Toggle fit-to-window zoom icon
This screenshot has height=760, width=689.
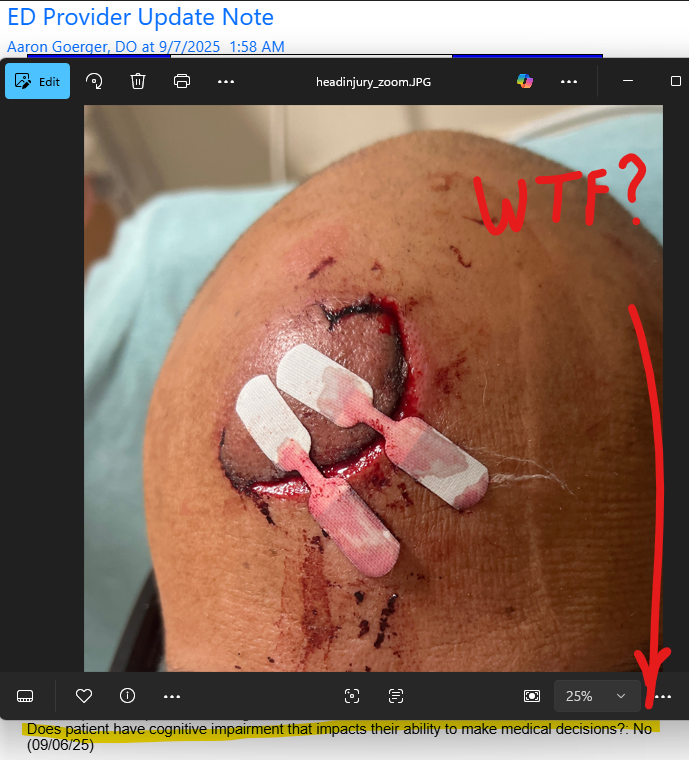(532, 696)
